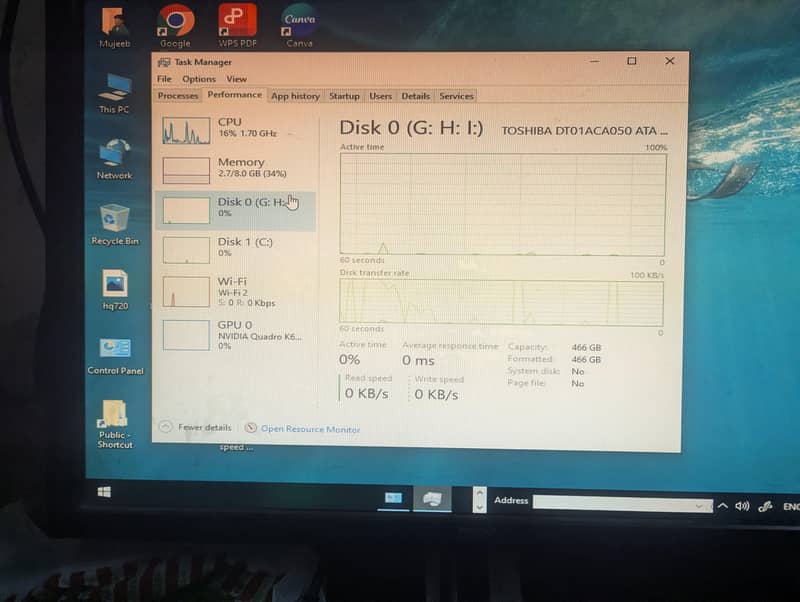Click the CPU usage mini graph thumbnail
Screen dimensions: 800x602
(x=186, y=130)
